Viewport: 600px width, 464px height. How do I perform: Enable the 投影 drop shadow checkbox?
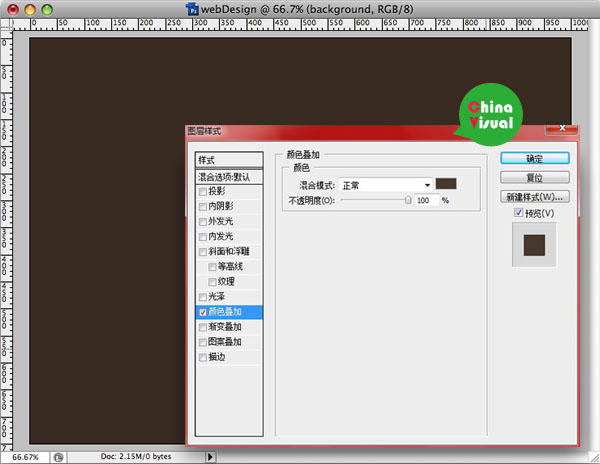coord(203,191)
